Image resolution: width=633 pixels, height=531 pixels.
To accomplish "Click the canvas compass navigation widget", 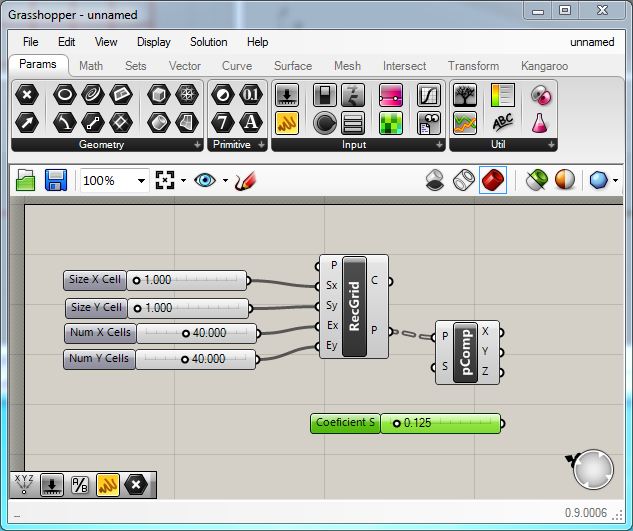I will 593,470.
